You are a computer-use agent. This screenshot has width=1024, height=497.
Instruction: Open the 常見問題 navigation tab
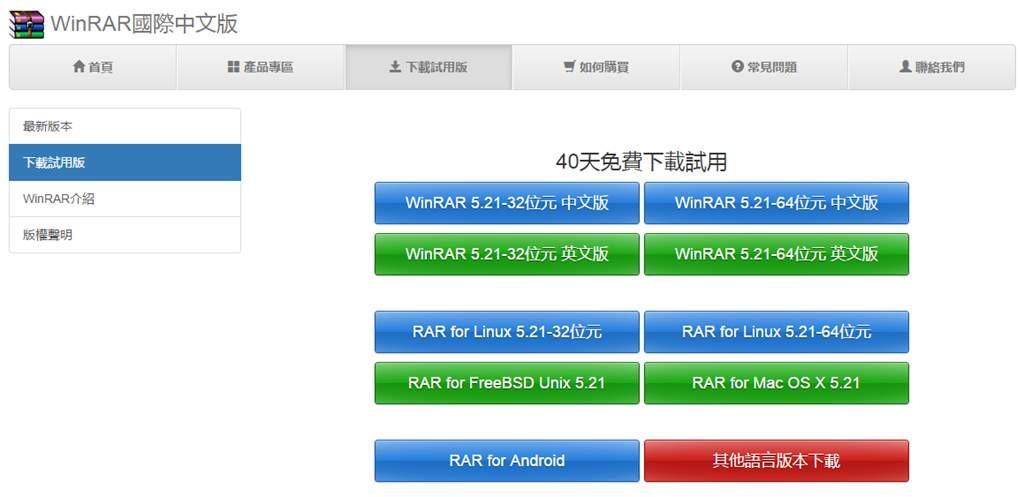click(764, 67)
